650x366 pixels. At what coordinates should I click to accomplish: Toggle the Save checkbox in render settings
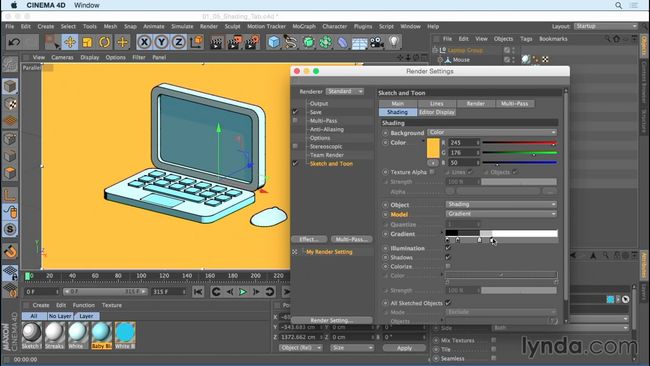[295, 112]
